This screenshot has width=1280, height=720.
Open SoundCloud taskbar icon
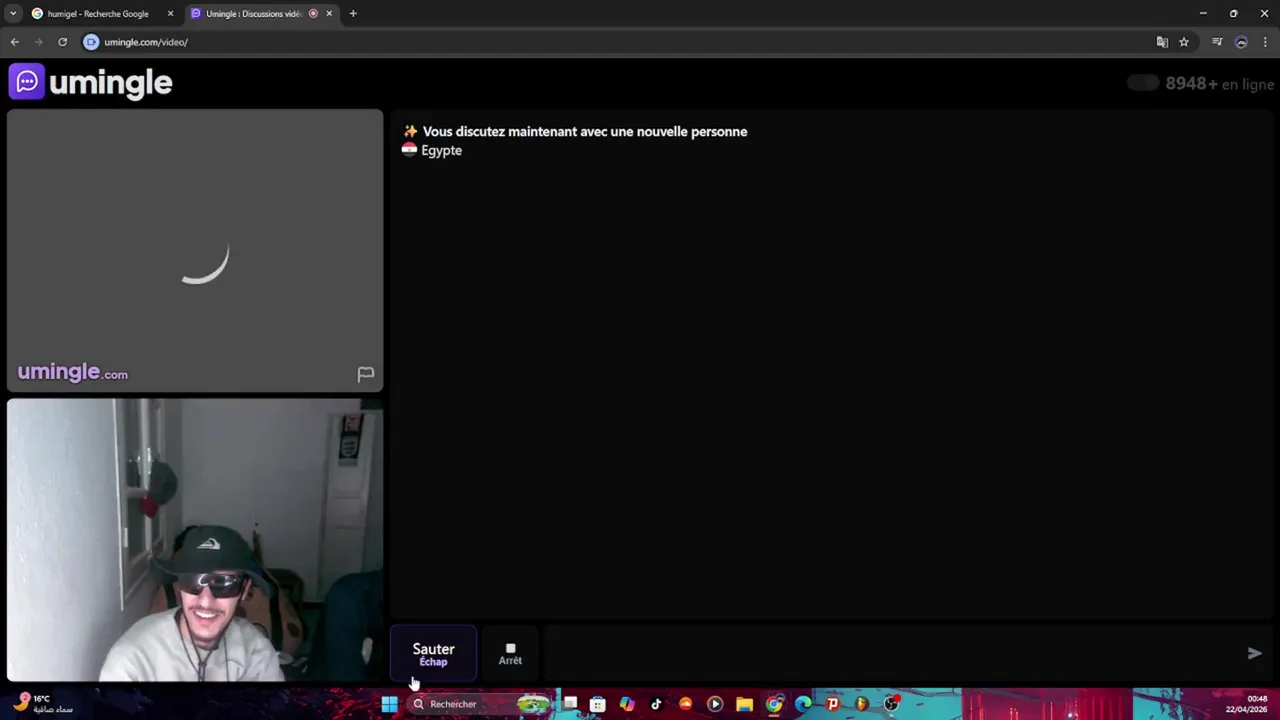[685, 704]
